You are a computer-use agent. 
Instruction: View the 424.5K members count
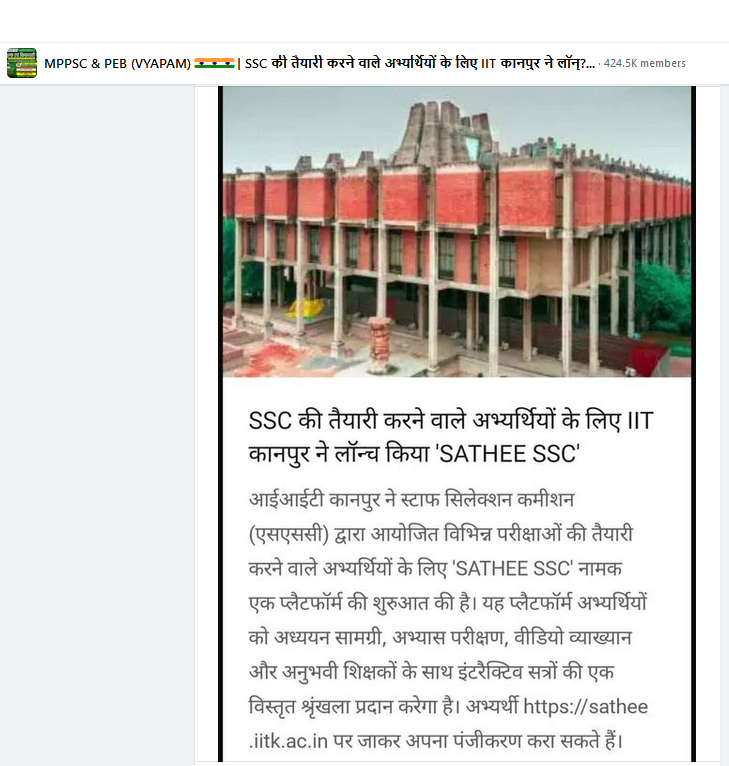tap(644, 64)
